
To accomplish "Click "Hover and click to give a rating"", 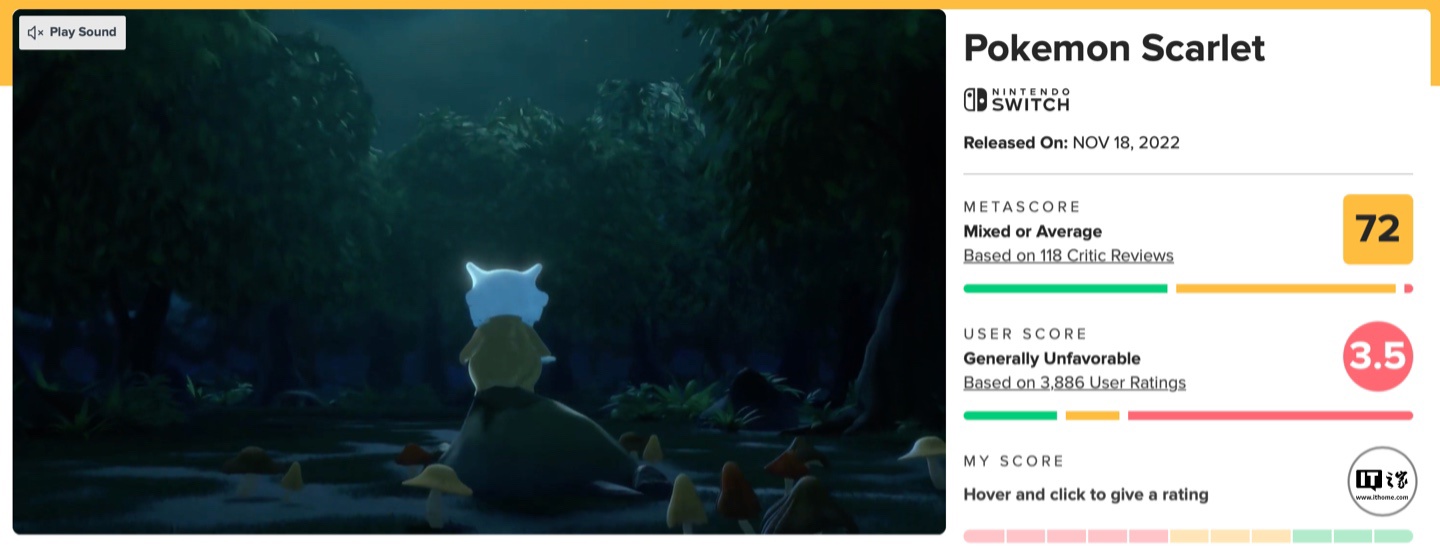I will (1085, 494).
